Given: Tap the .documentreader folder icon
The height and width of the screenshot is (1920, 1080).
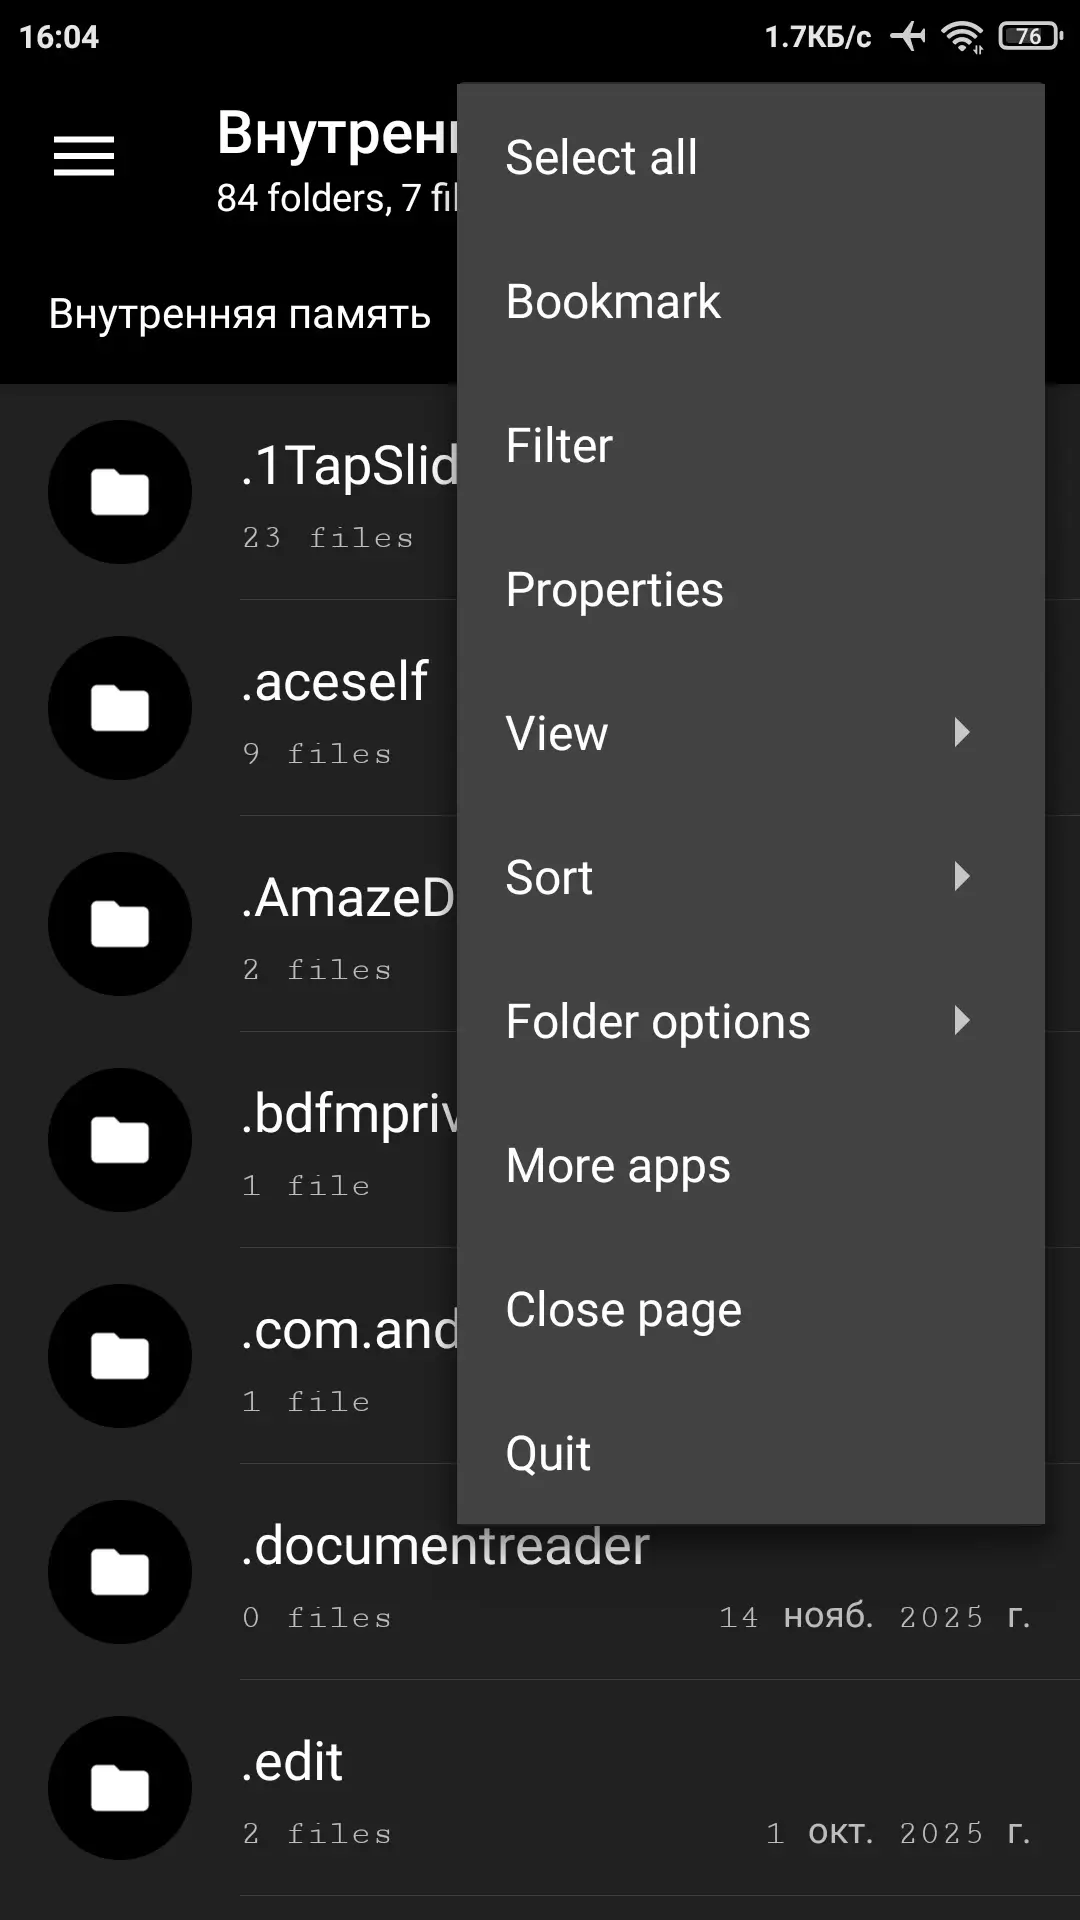Looking at the screenshot, I should [120, 1572].
